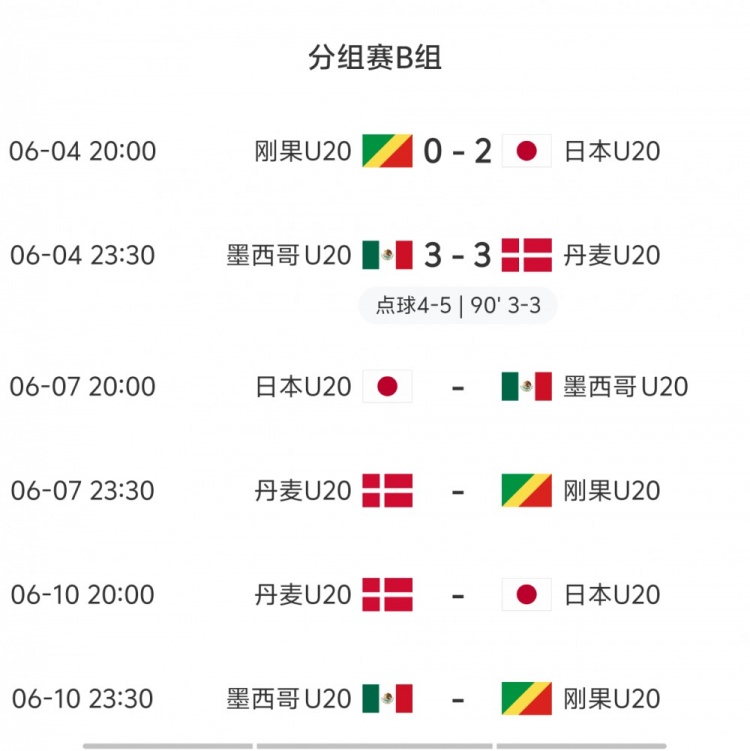
Task: Open the 0 - 2 score details
Action: [x=457, y=151]
